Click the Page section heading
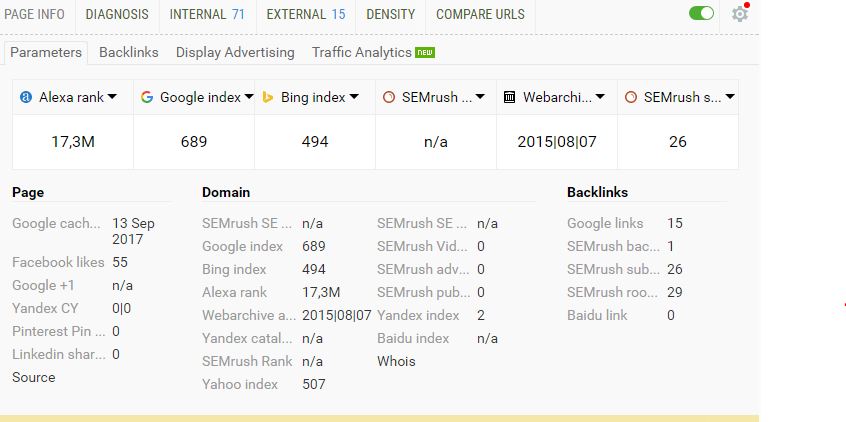The height and width of the screenshot is (422, 846). click(x=28, y=193)
